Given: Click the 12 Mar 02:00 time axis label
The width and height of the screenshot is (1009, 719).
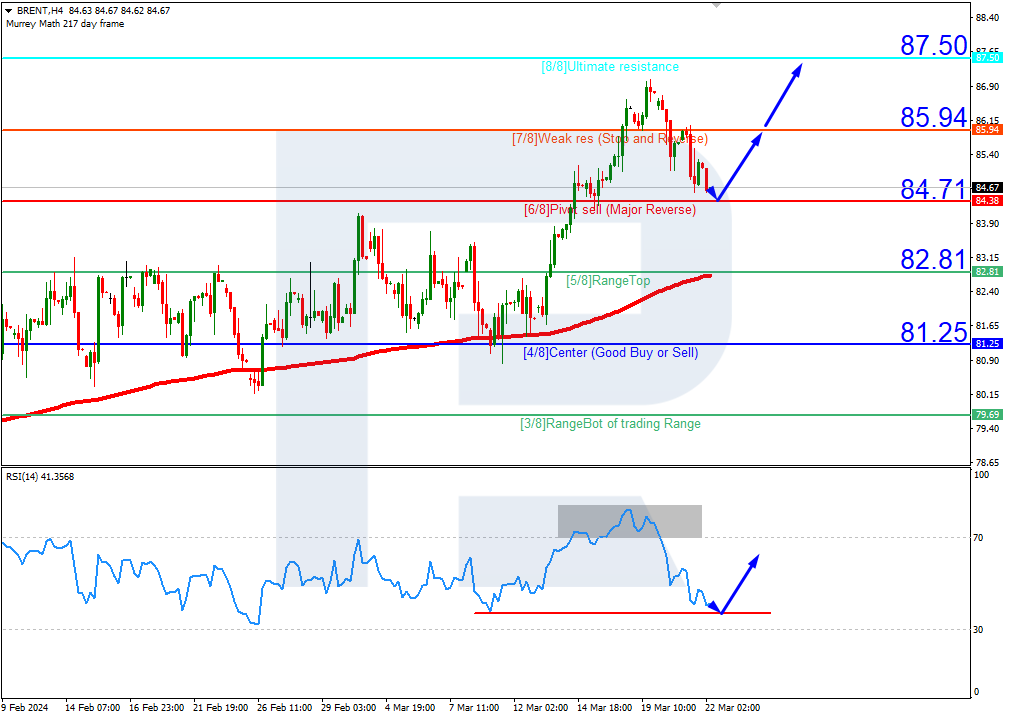Looking at the screenshot, I should click(540, 708).
